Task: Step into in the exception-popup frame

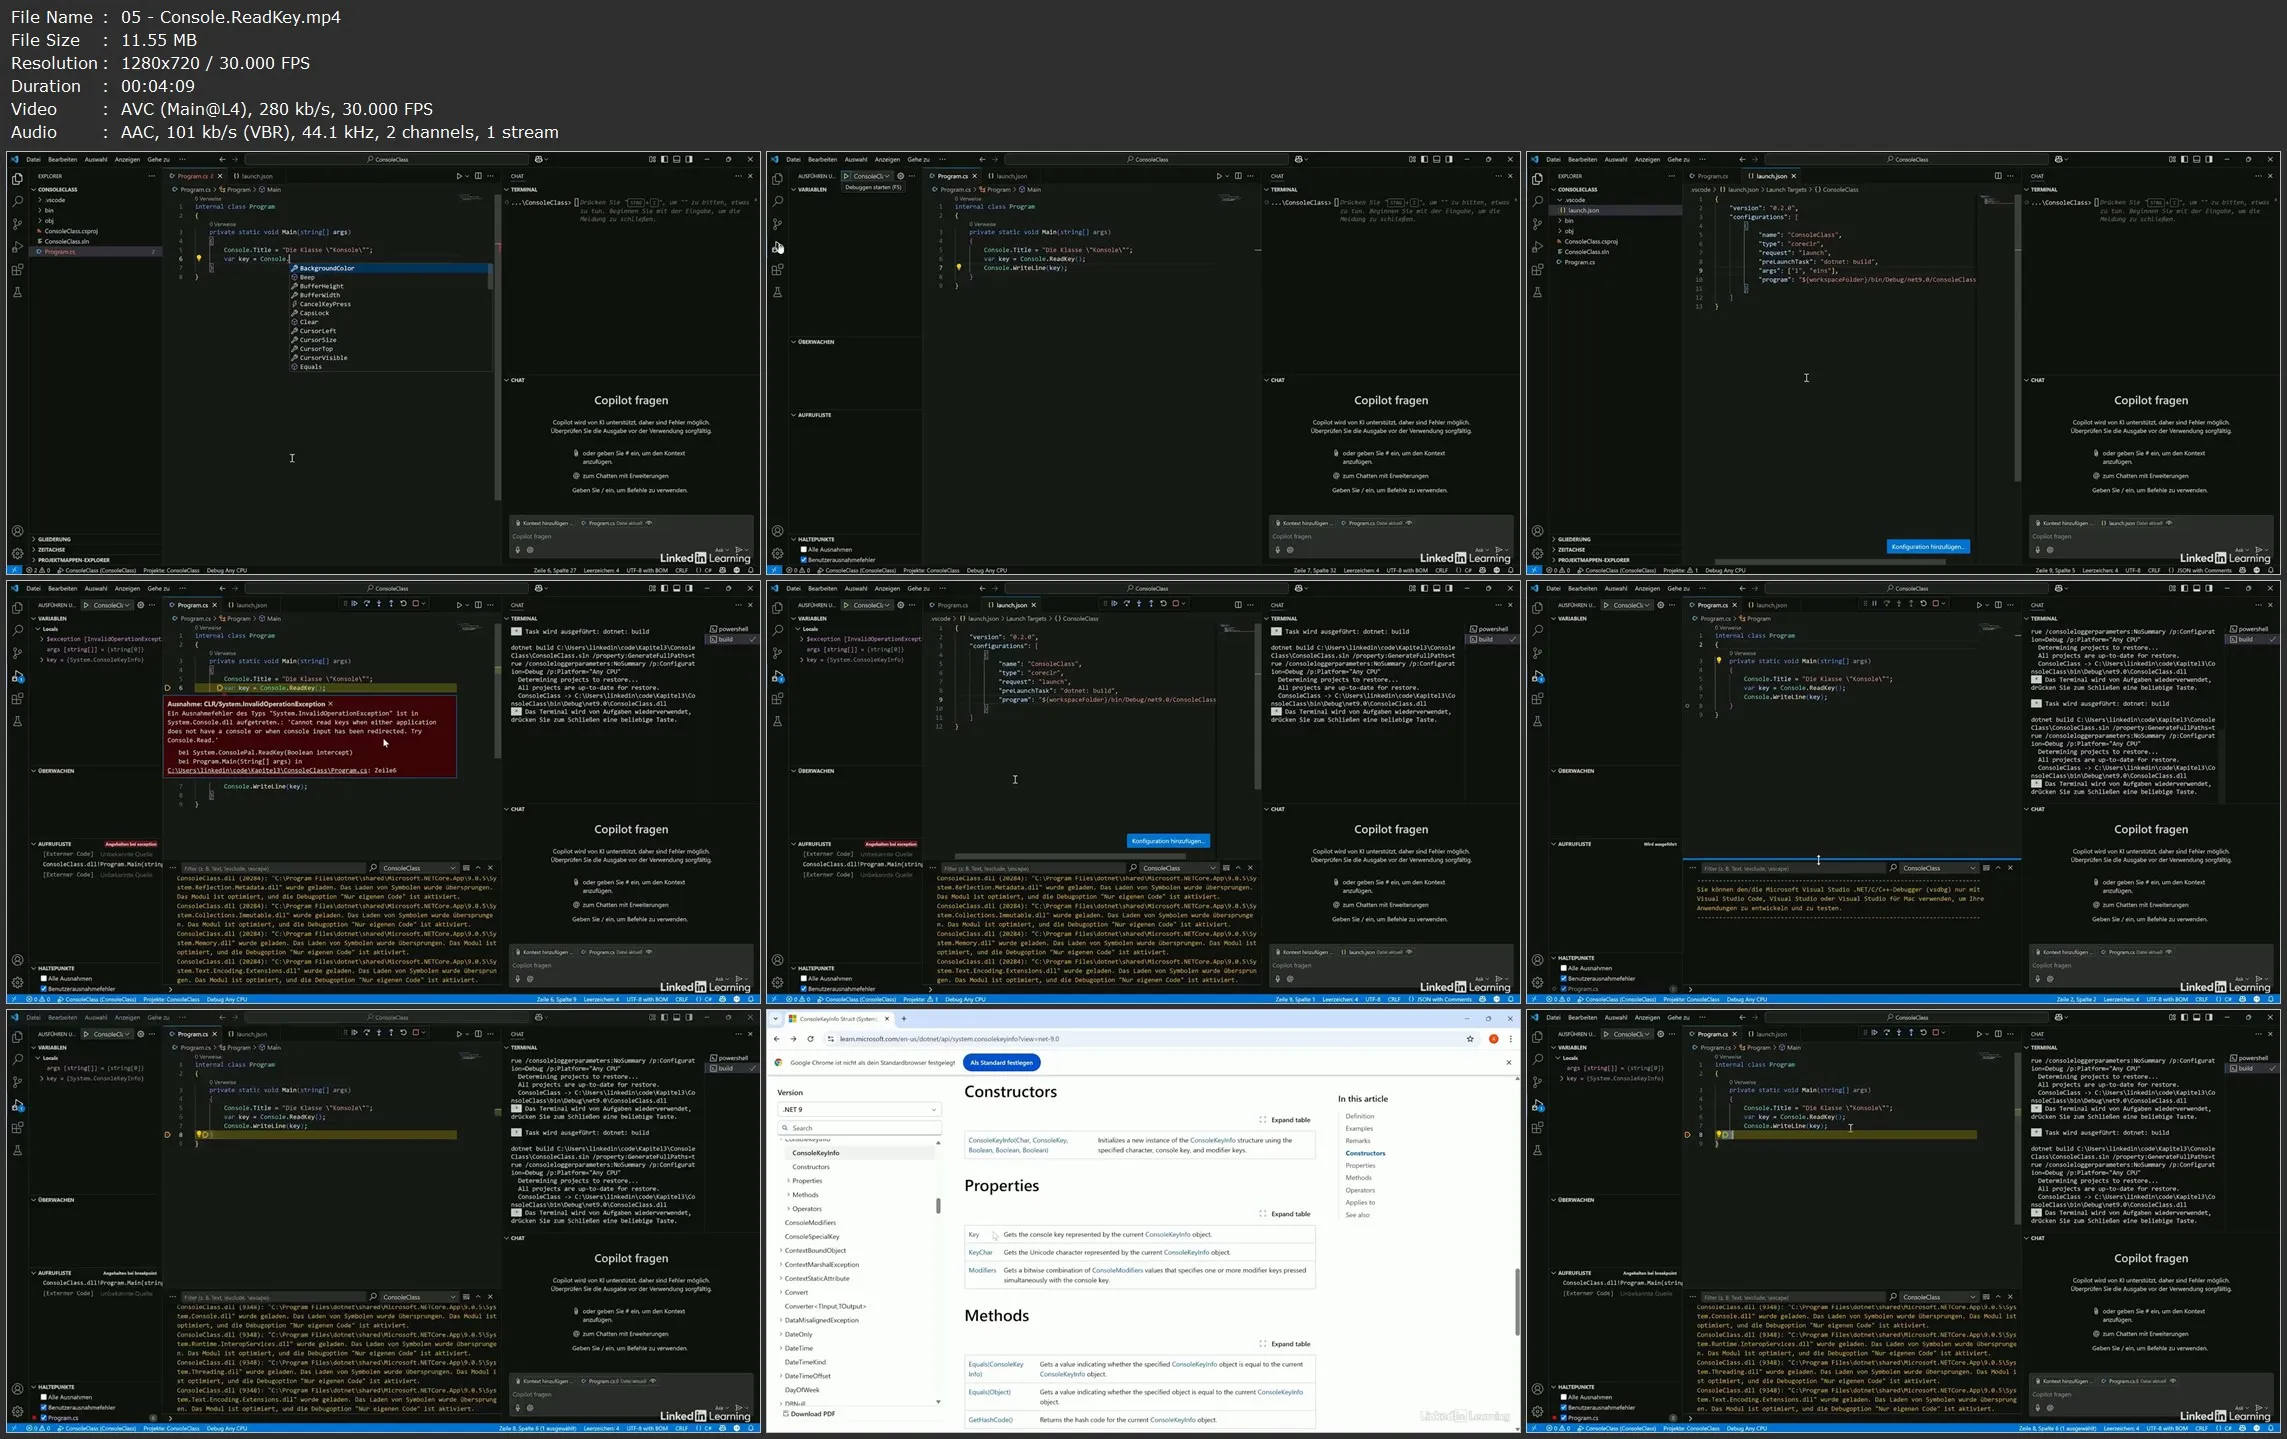Action: pyautogui.click(x=379, y=604)
